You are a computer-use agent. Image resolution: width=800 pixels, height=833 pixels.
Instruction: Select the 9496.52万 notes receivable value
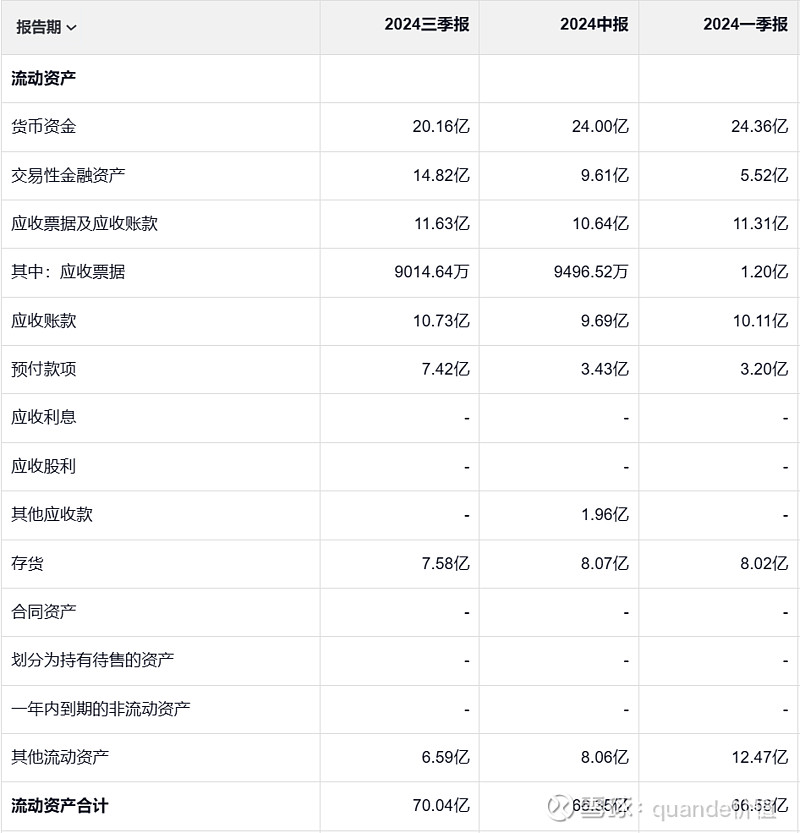point(591,272)
